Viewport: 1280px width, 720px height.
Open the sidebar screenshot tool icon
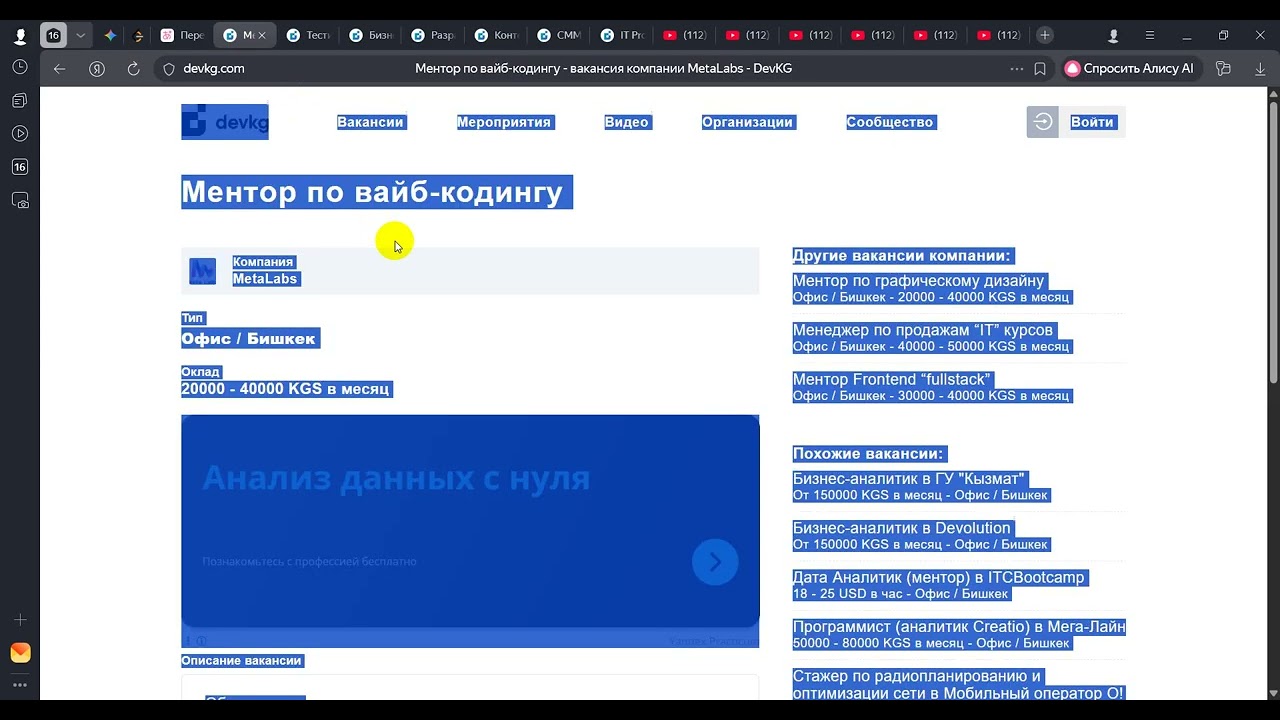click(x=20, y=201)
